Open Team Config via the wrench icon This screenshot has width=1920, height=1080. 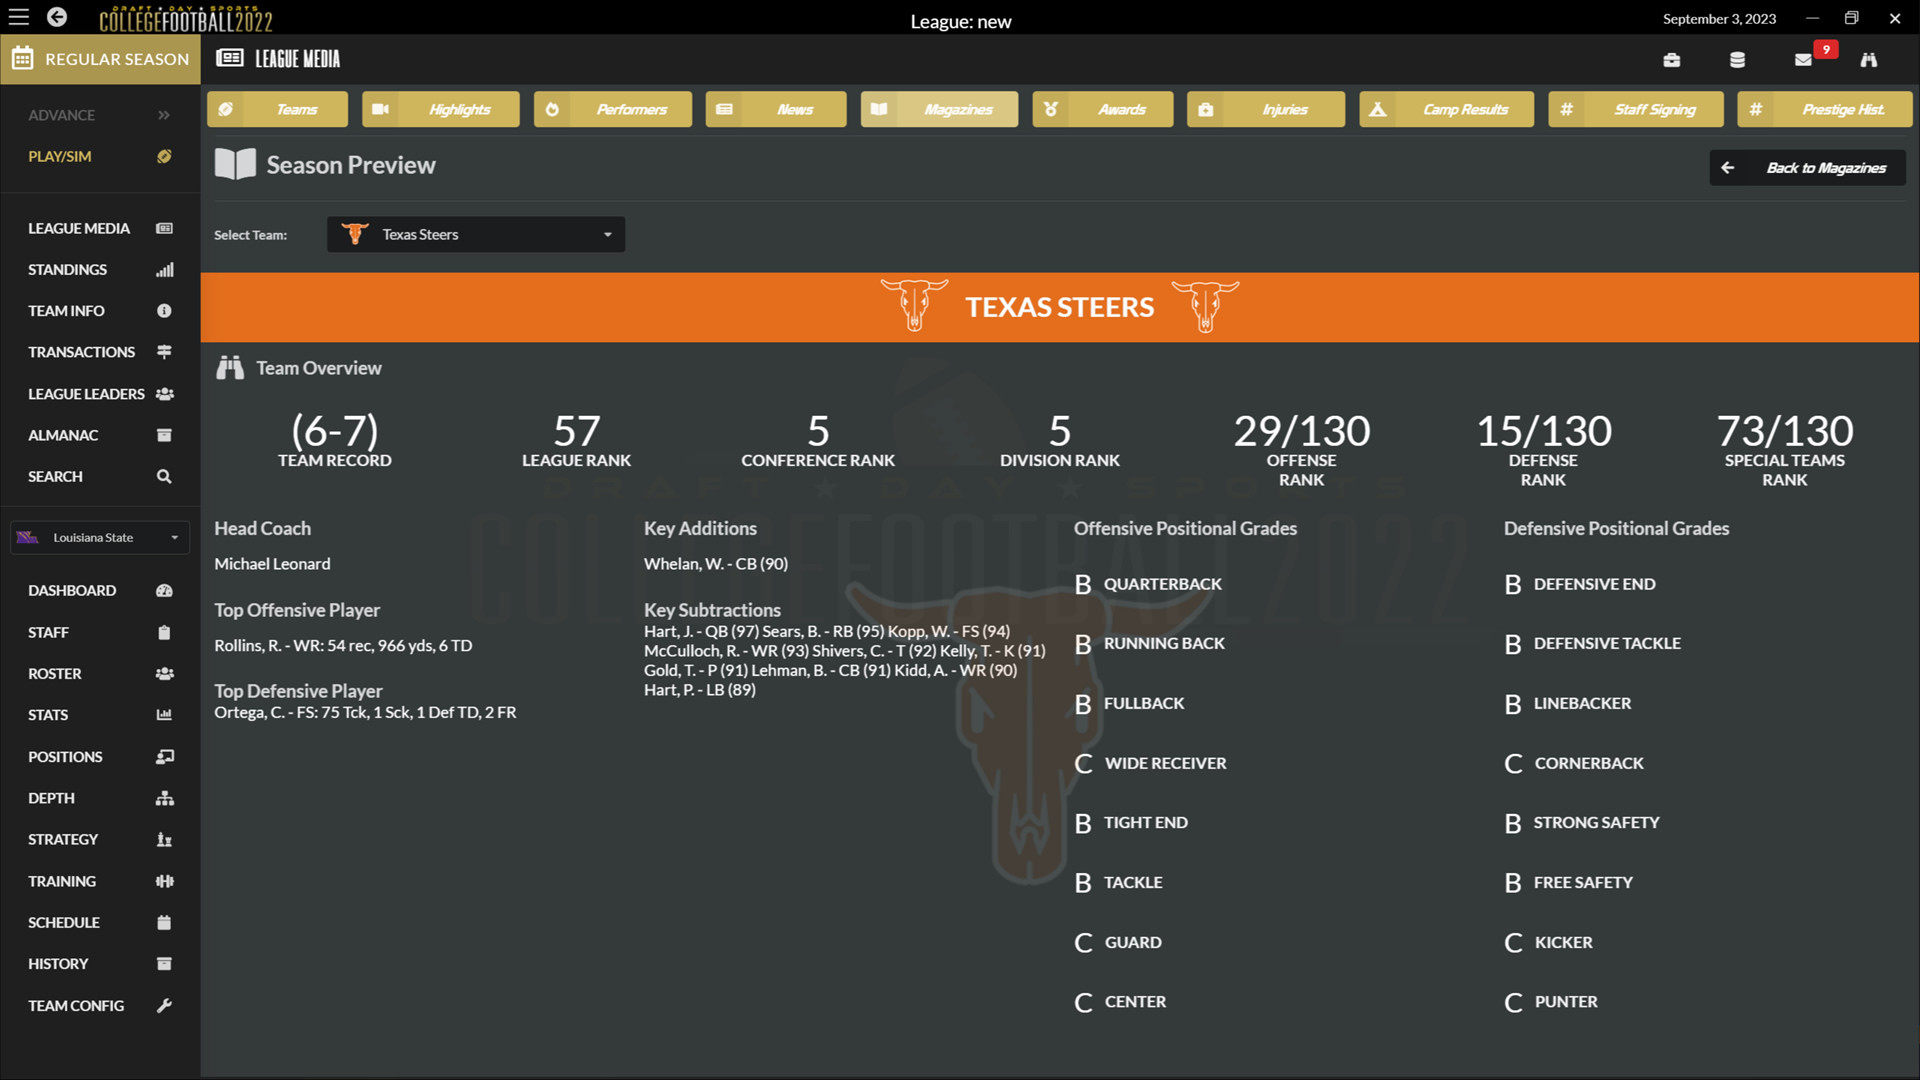click(x=76, y=1005)
